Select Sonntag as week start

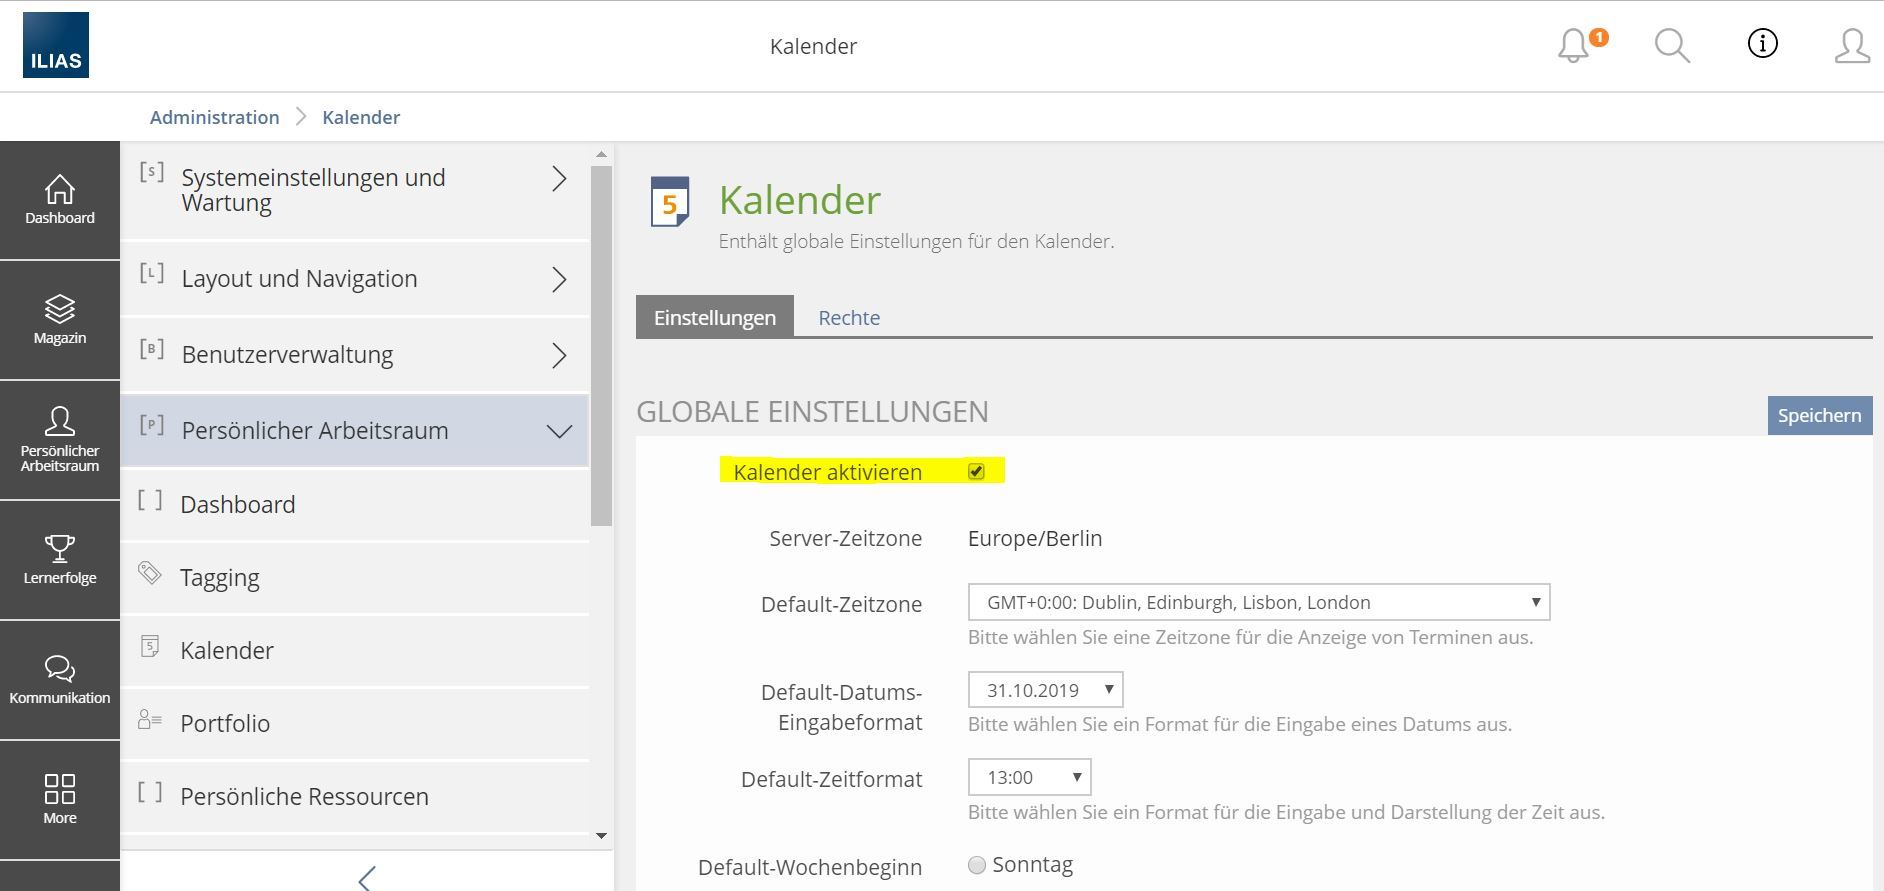coord(977,865)
